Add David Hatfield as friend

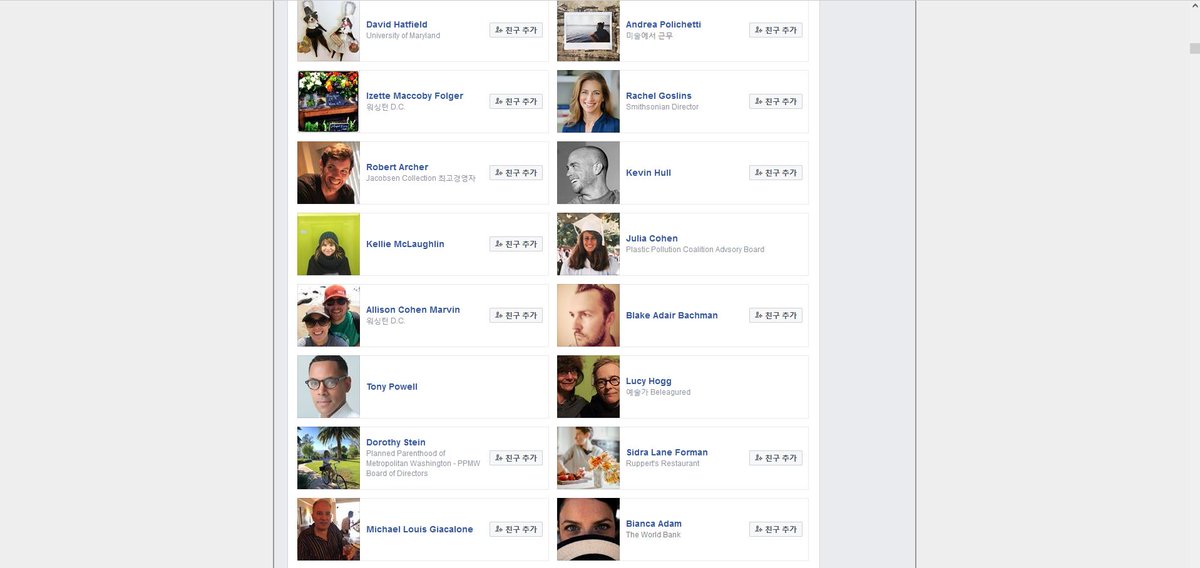(516, 30)
